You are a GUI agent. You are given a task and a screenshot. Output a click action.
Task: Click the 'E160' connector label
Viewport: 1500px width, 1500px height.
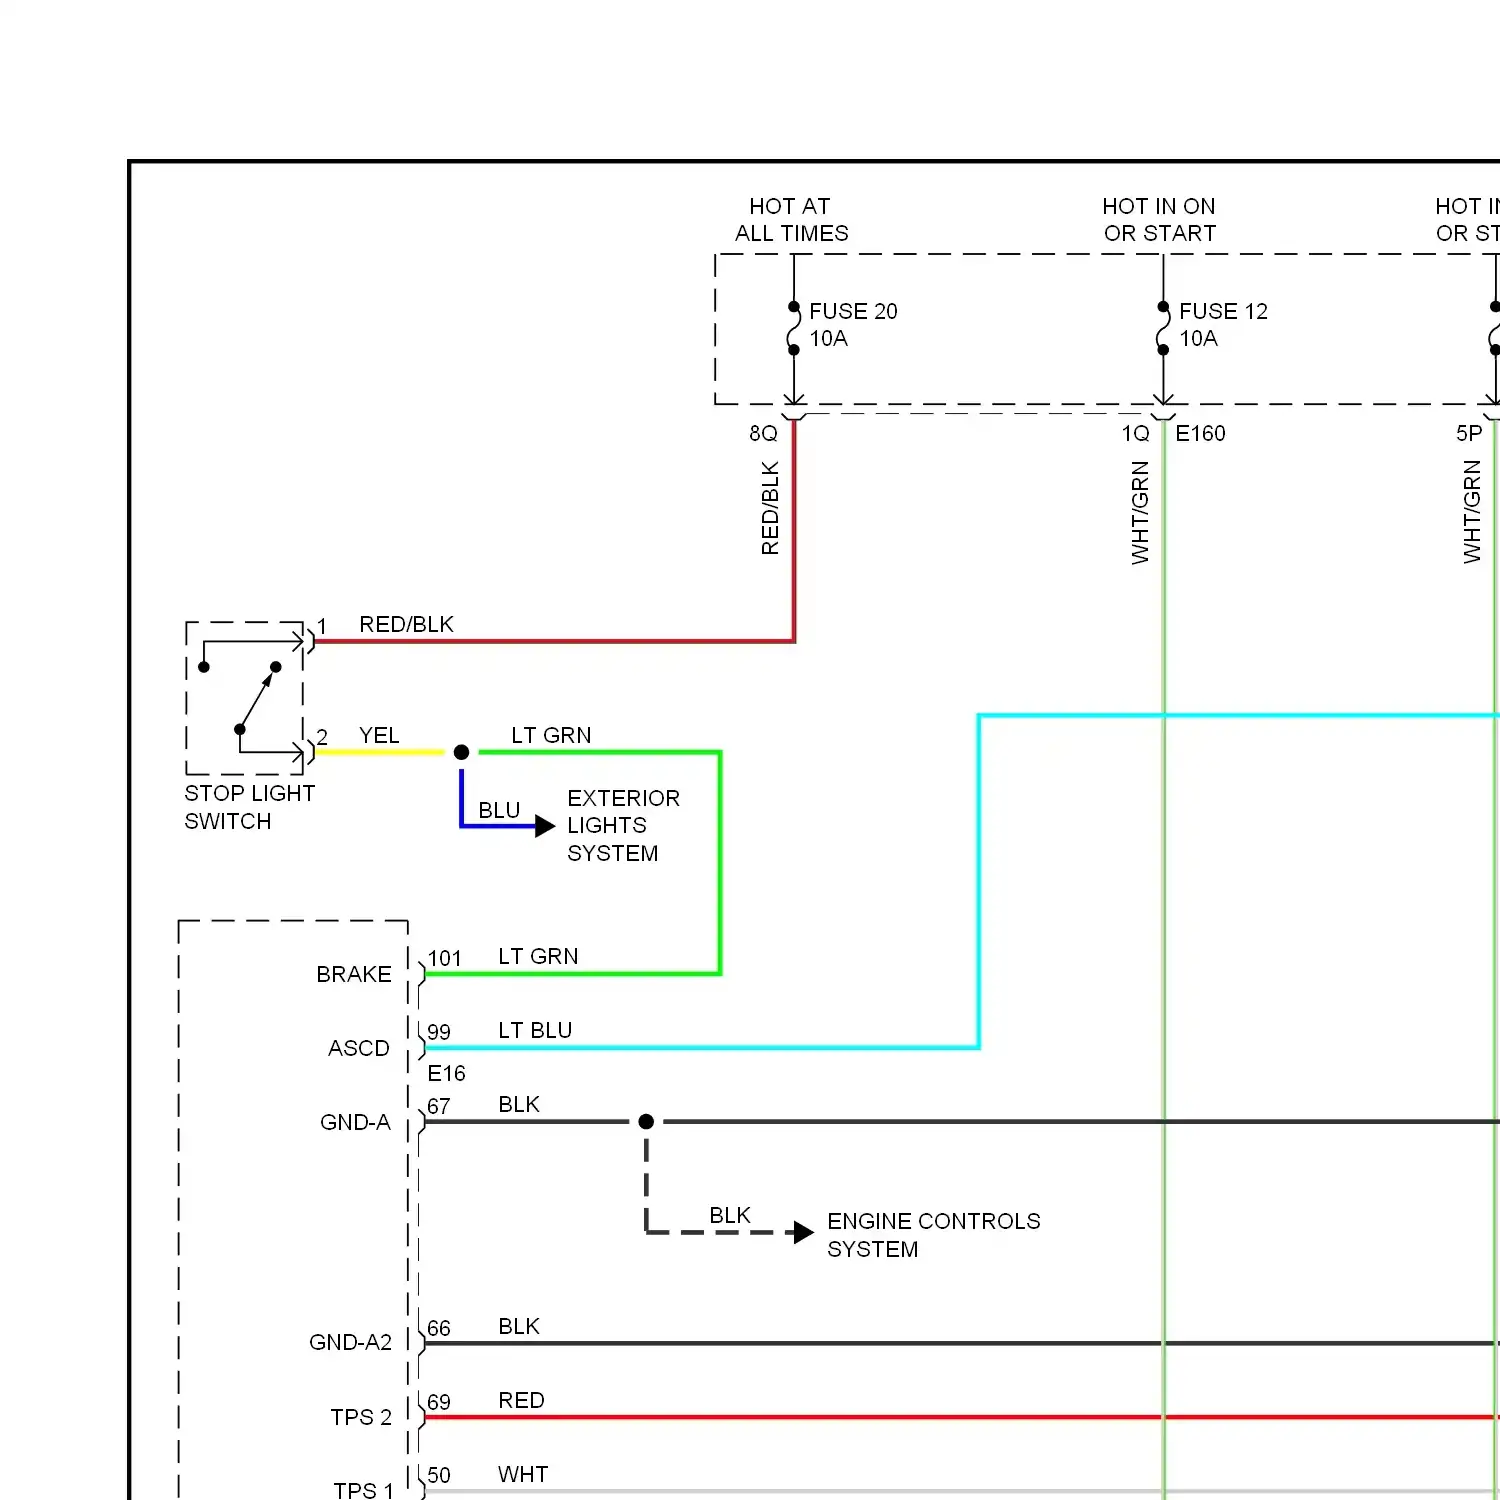coord(1200,433)
